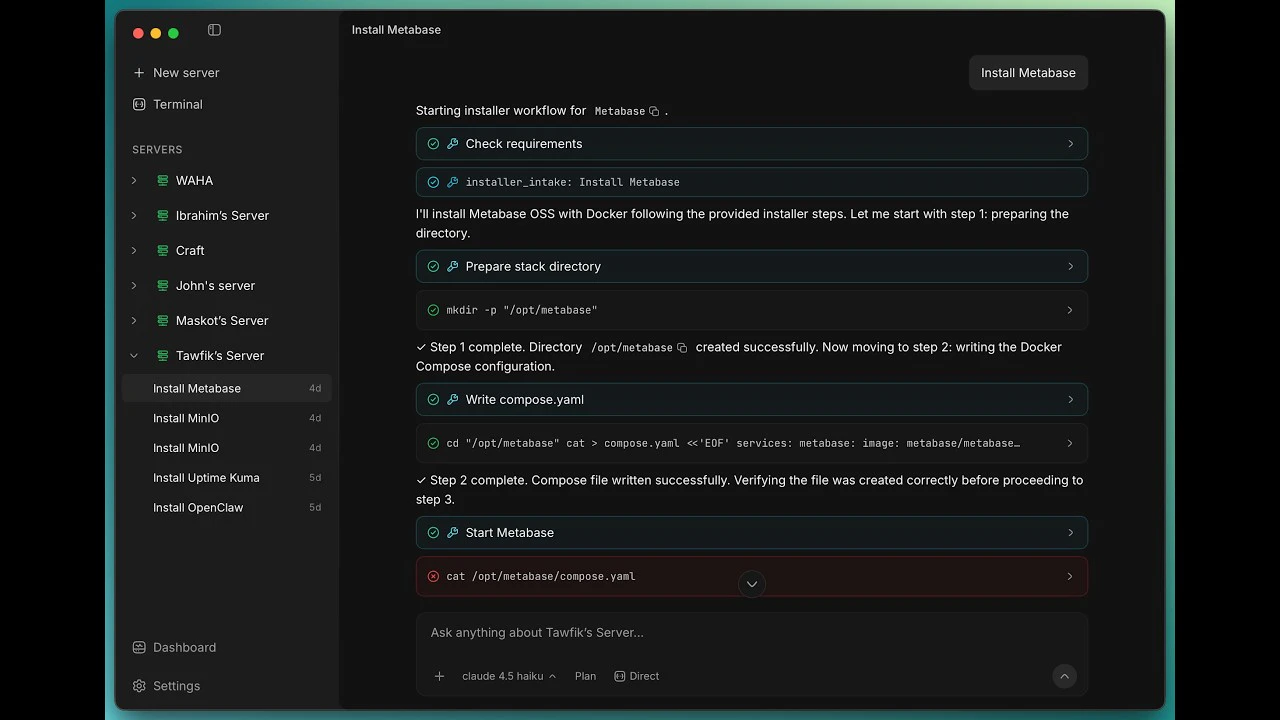
Task: Collapse Tawfik's Server tree
Action: coord(134,356)
